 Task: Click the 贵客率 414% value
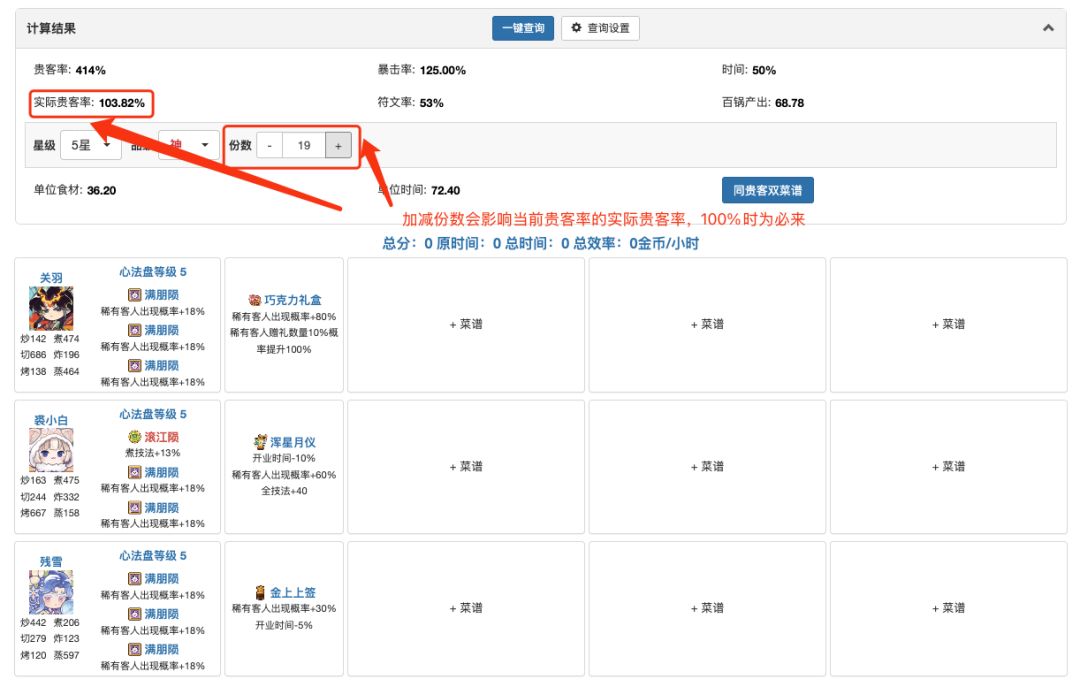coord(90,70)
